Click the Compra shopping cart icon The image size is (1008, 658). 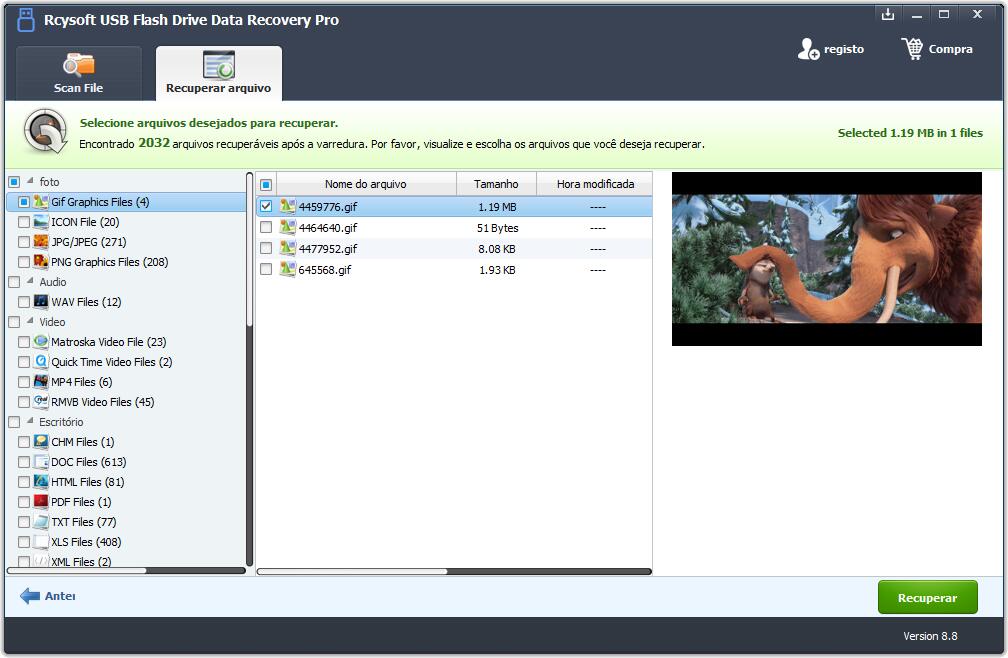[912, 49]
